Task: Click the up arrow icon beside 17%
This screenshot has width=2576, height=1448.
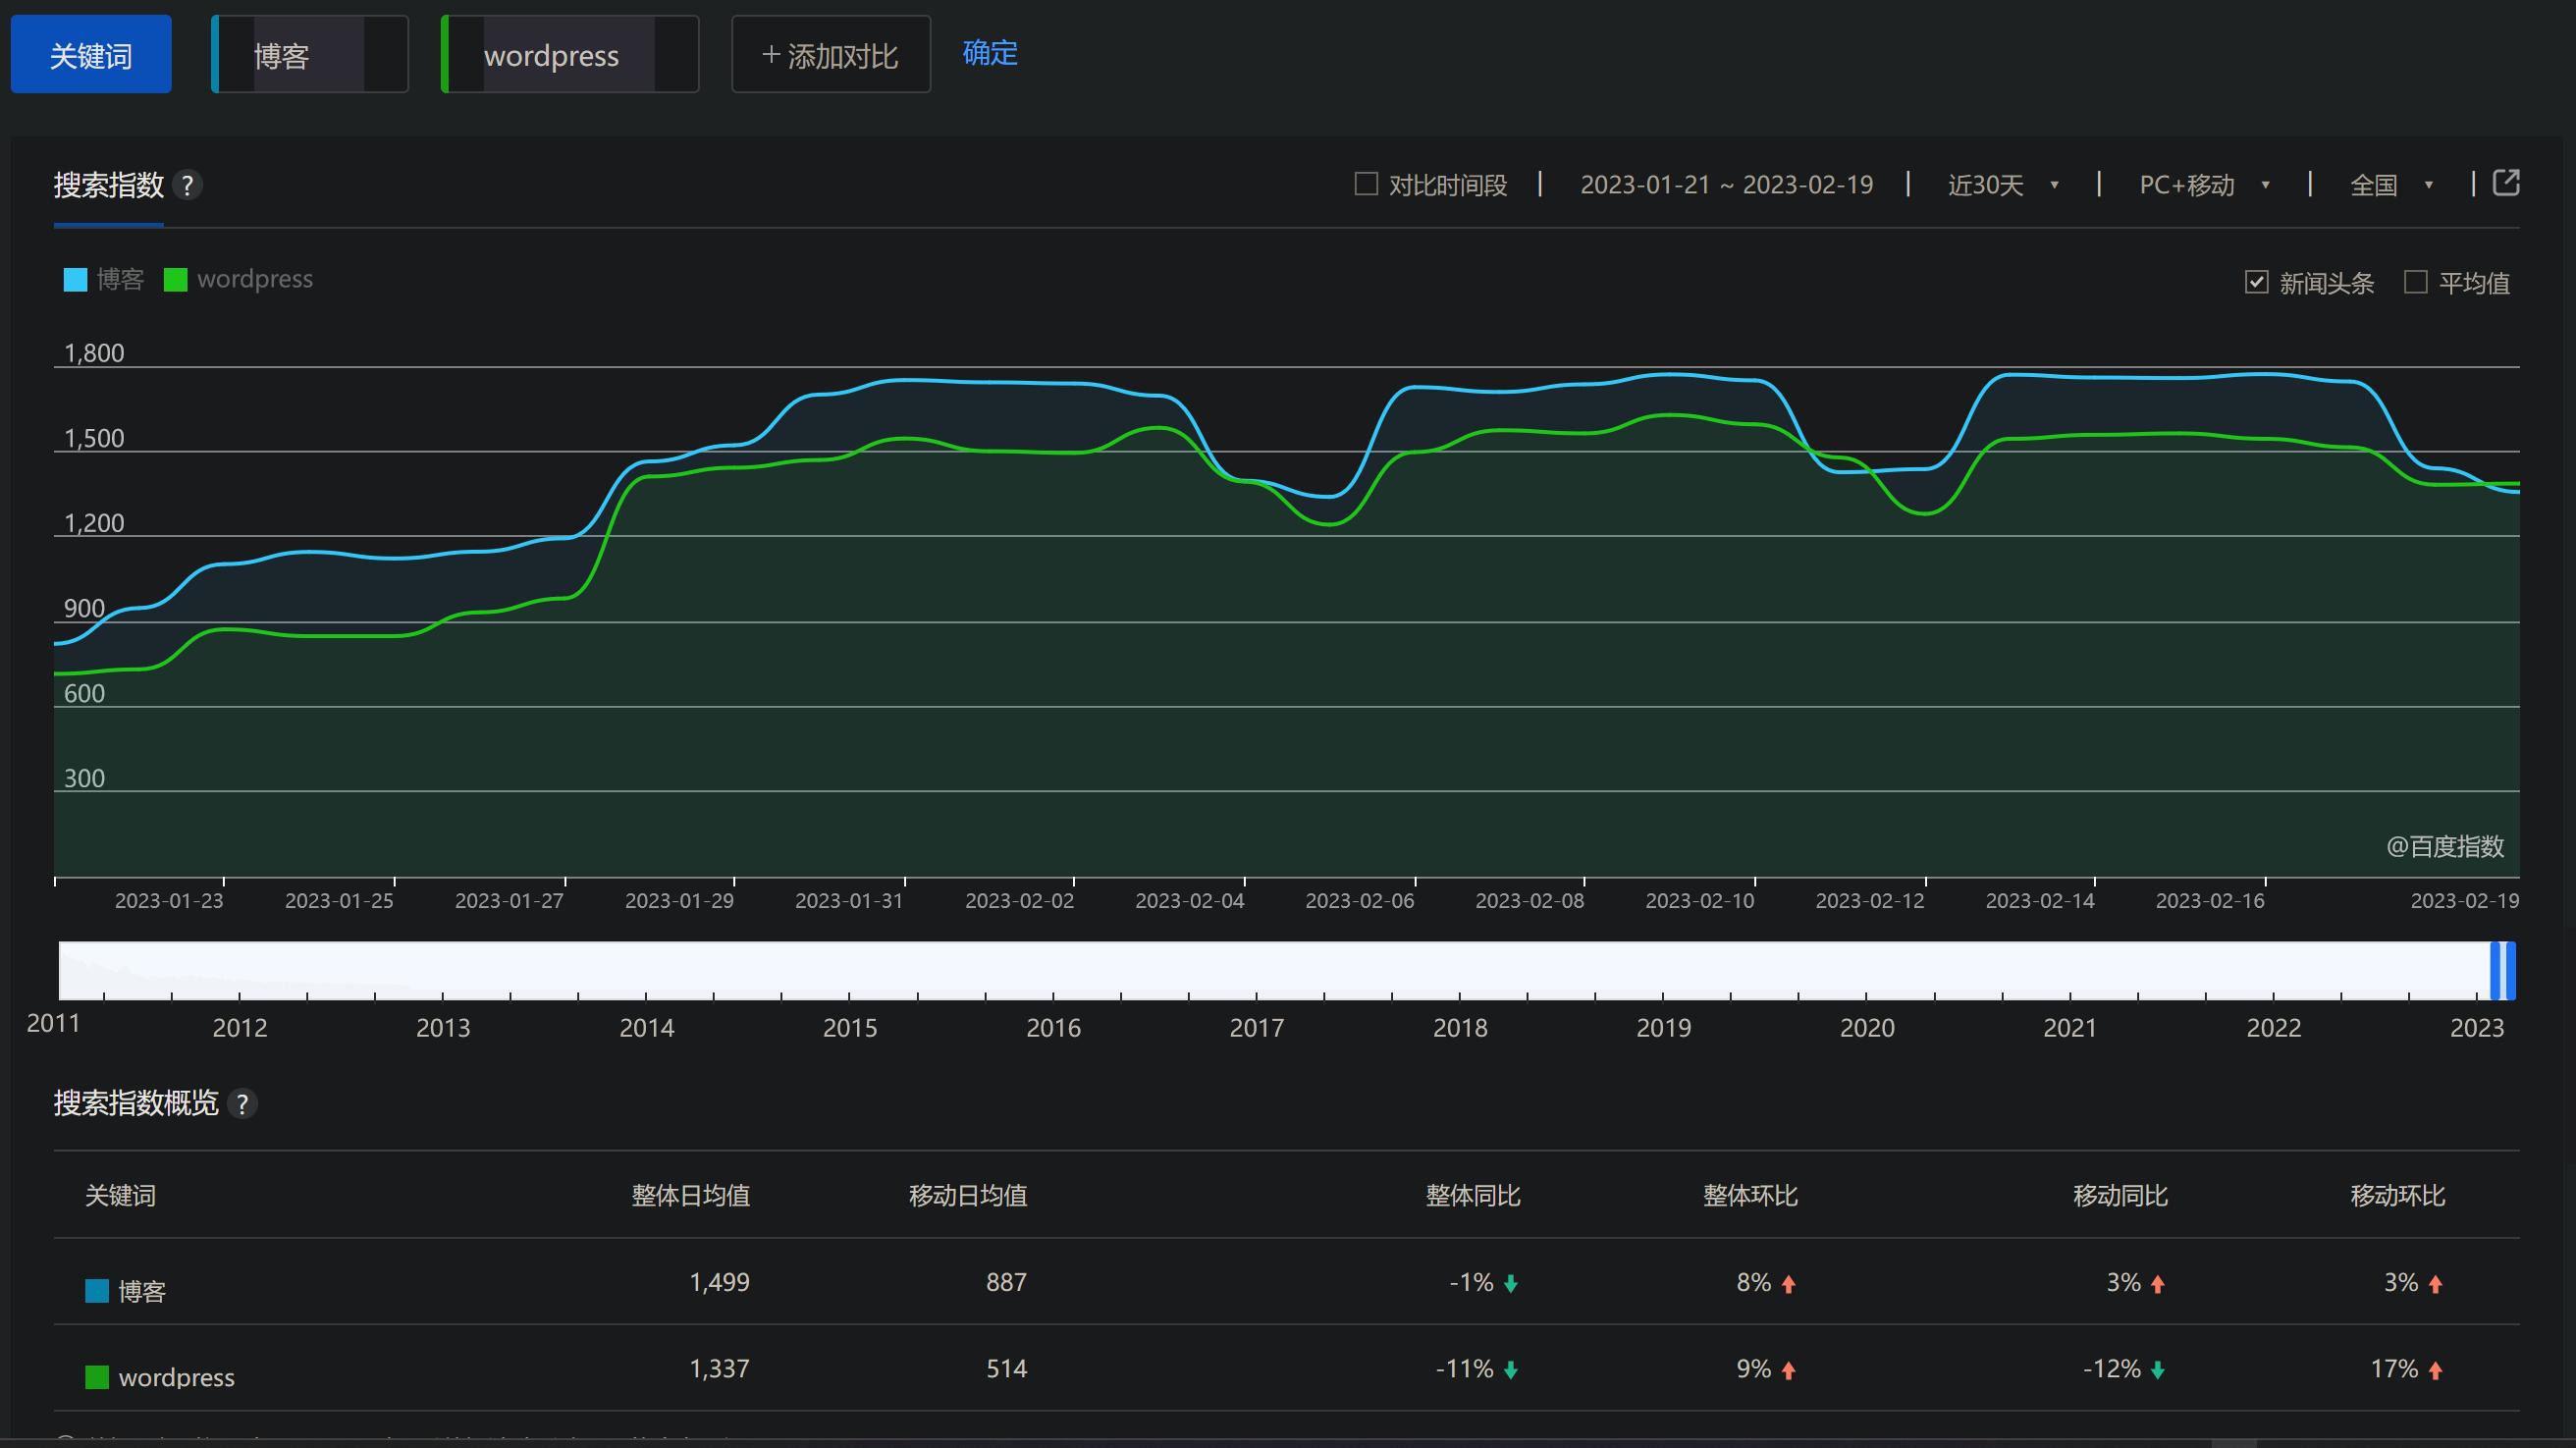Action: point(2435,1370)
